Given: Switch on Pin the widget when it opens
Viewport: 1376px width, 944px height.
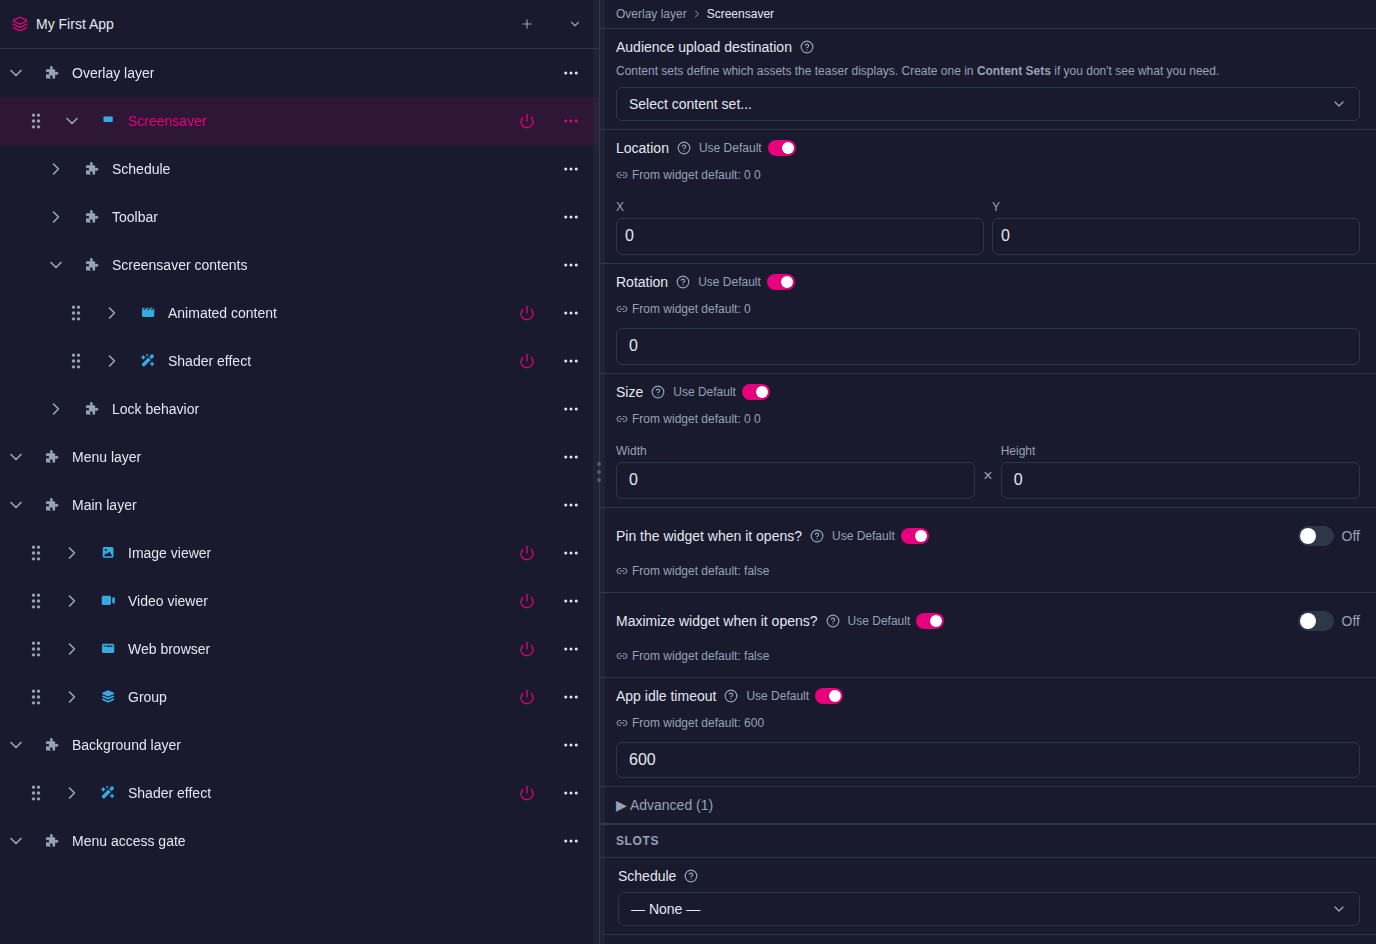Looking at the screenshot, I should click(x=1315, y=536).
